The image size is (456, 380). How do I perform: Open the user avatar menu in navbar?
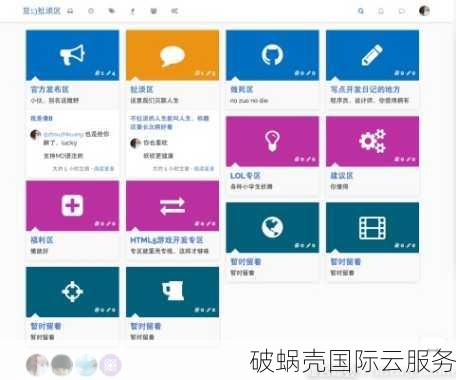click(424, 11)
